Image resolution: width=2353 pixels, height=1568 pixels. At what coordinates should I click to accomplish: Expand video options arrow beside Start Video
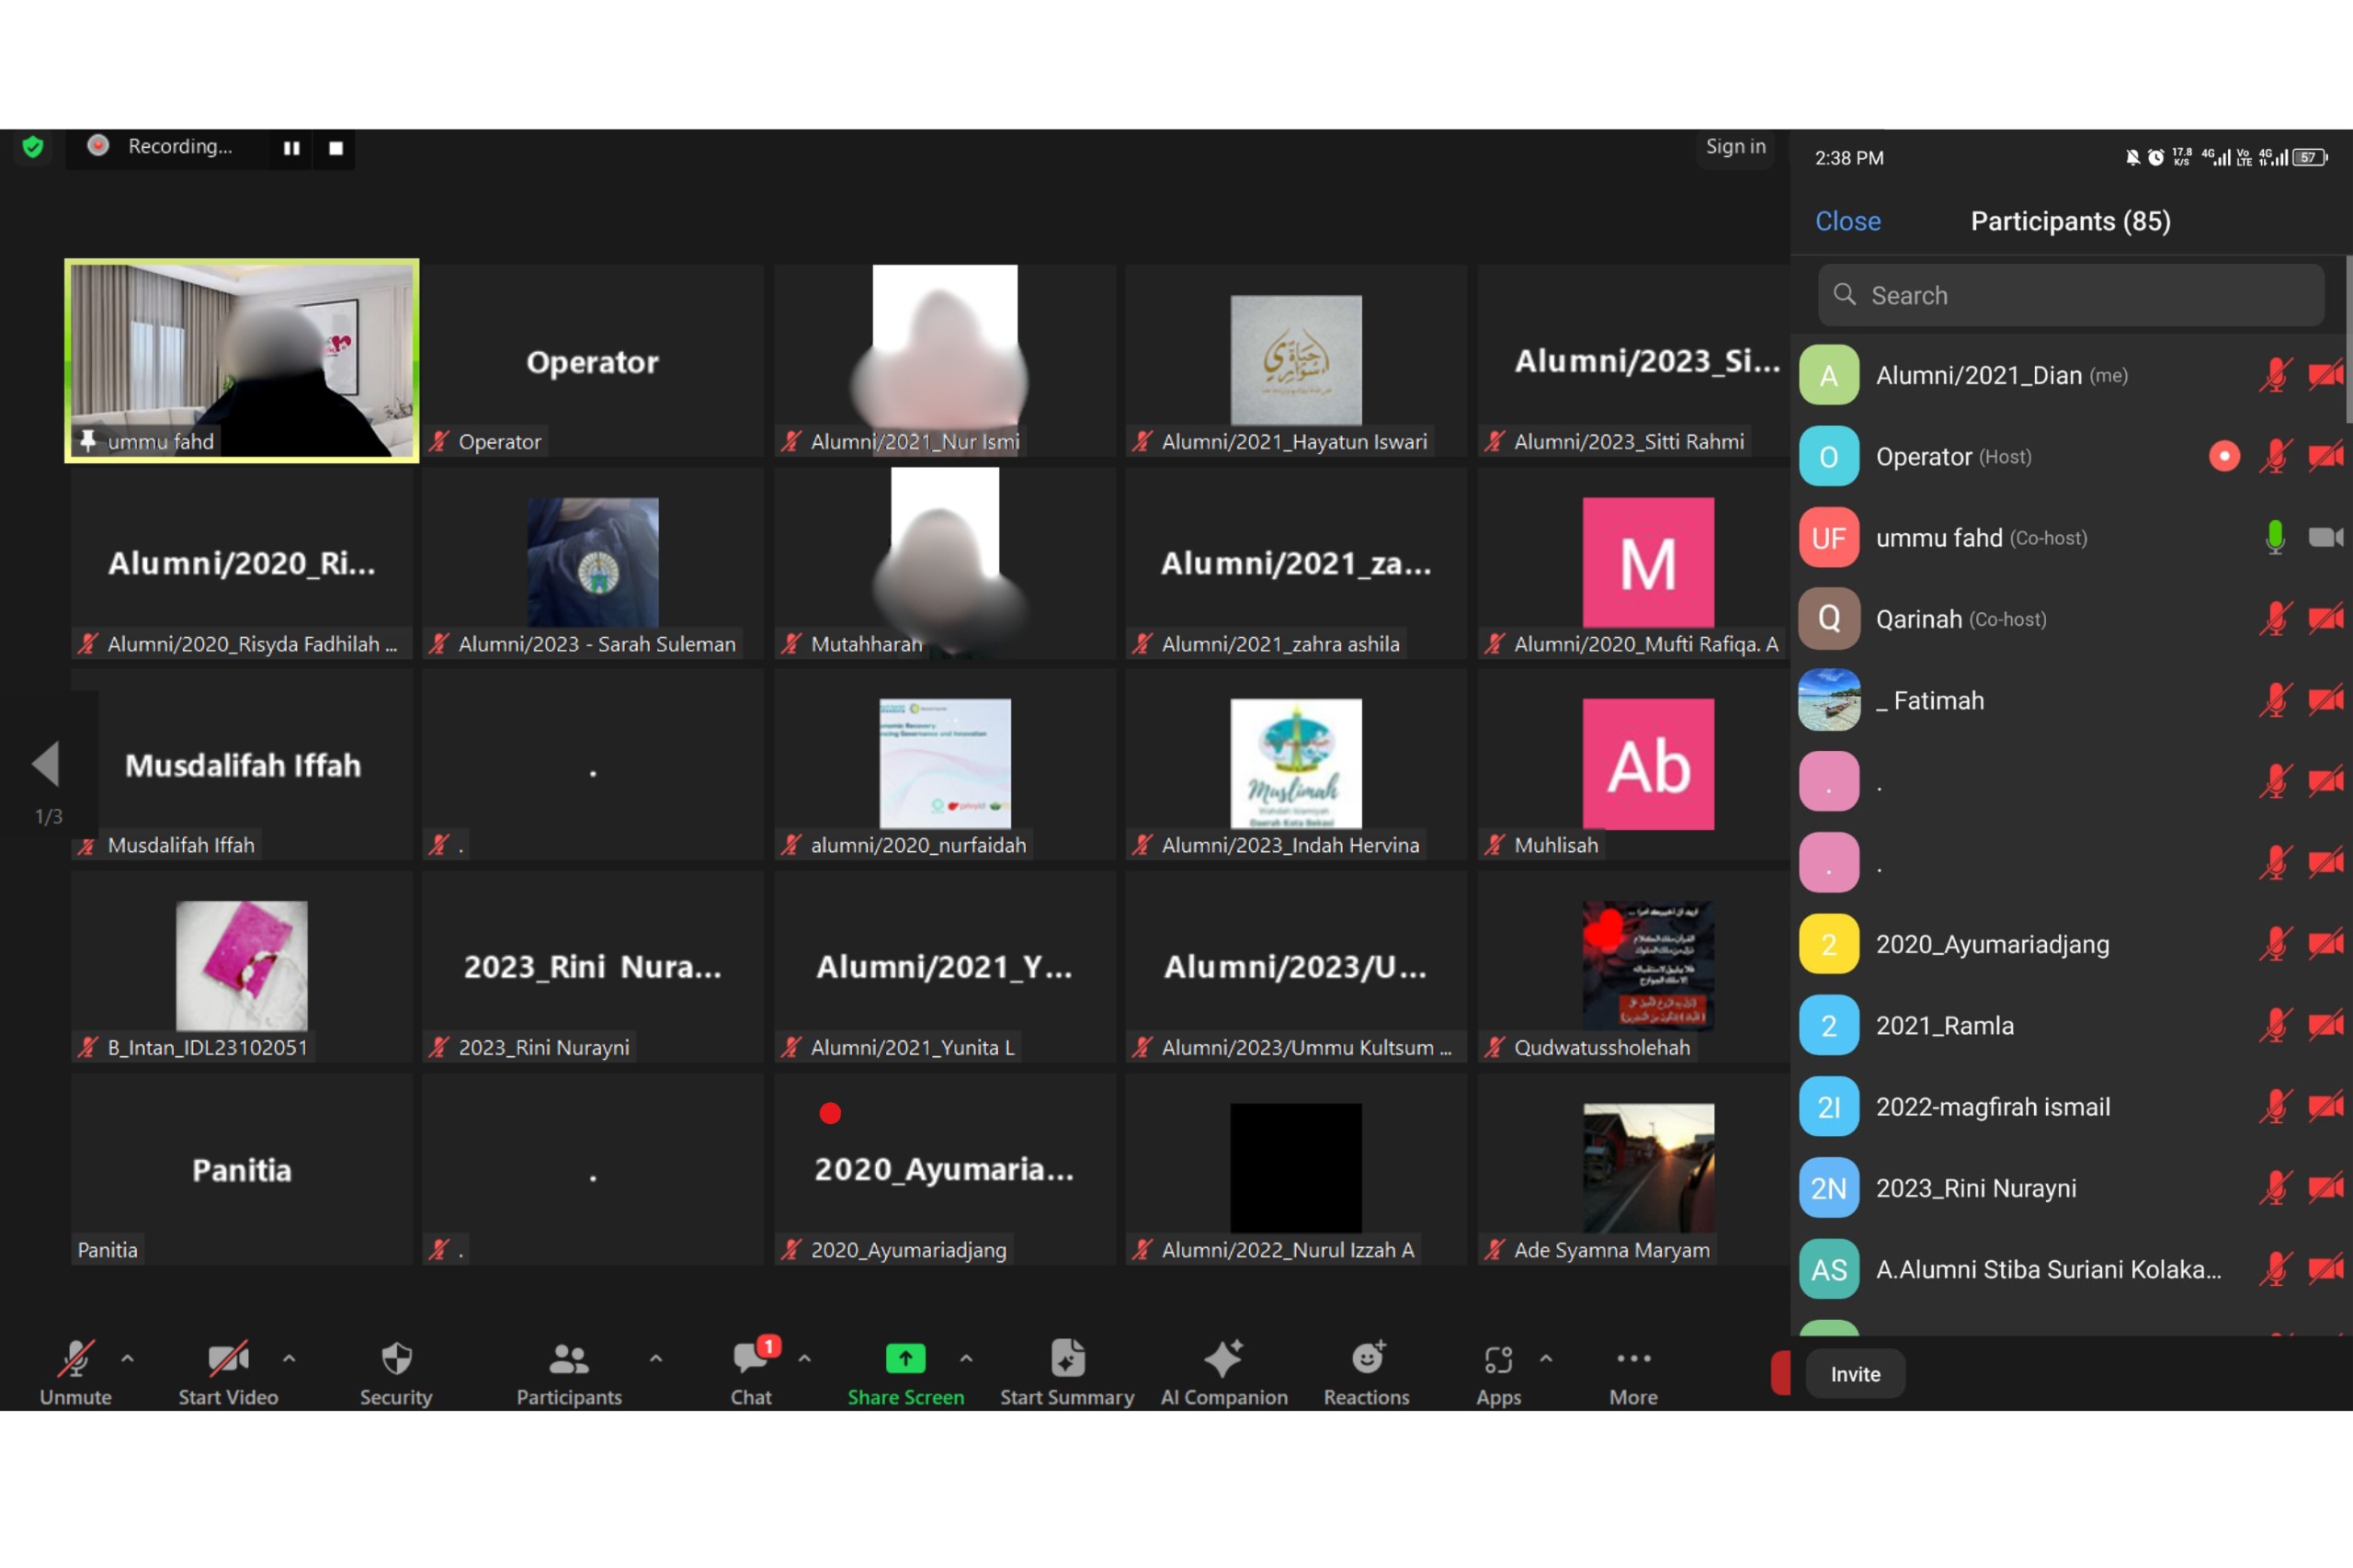289,1359
